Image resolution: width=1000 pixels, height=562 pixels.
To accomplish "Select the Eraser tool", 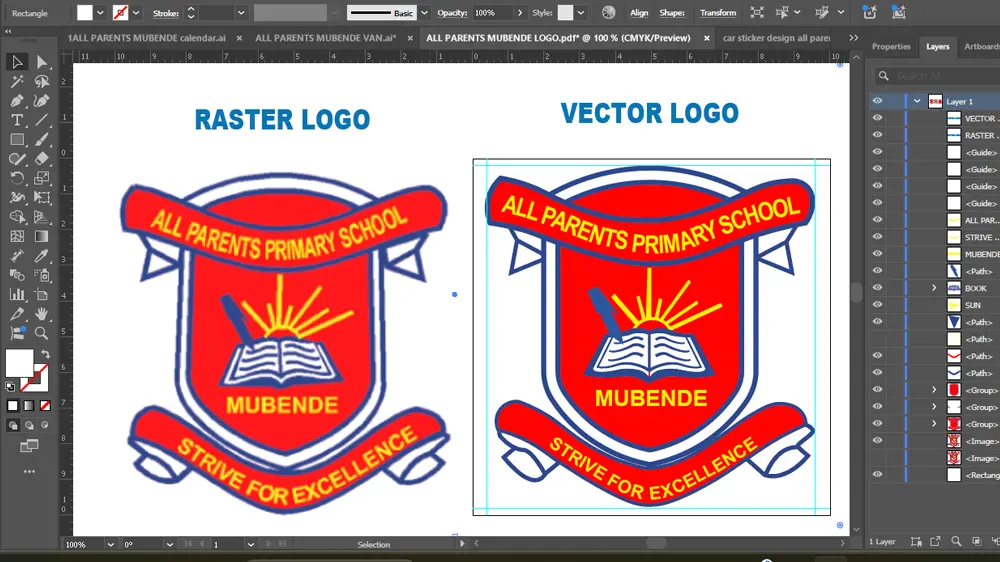I will point(41,159).
